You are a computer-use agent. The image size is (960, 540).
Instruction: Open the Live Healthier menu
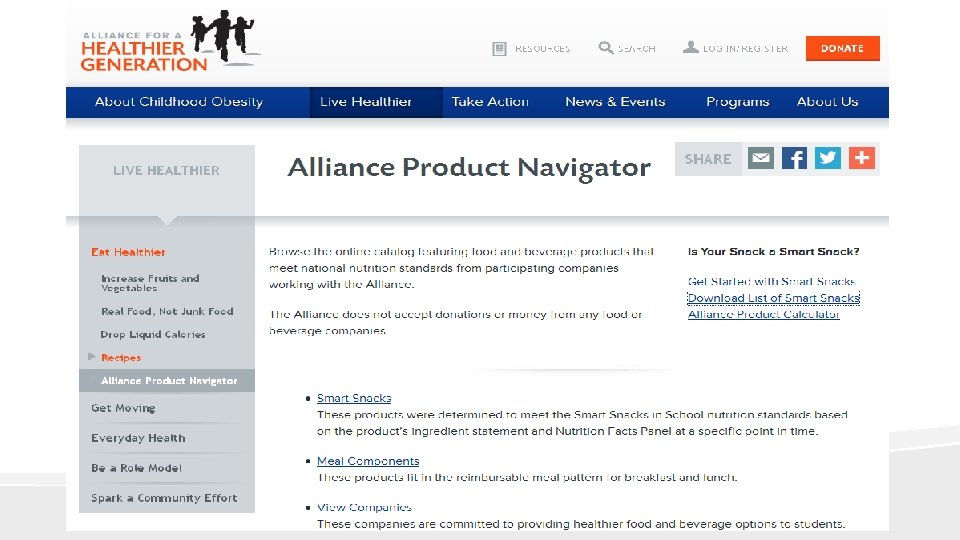click(x=366, y=102)
